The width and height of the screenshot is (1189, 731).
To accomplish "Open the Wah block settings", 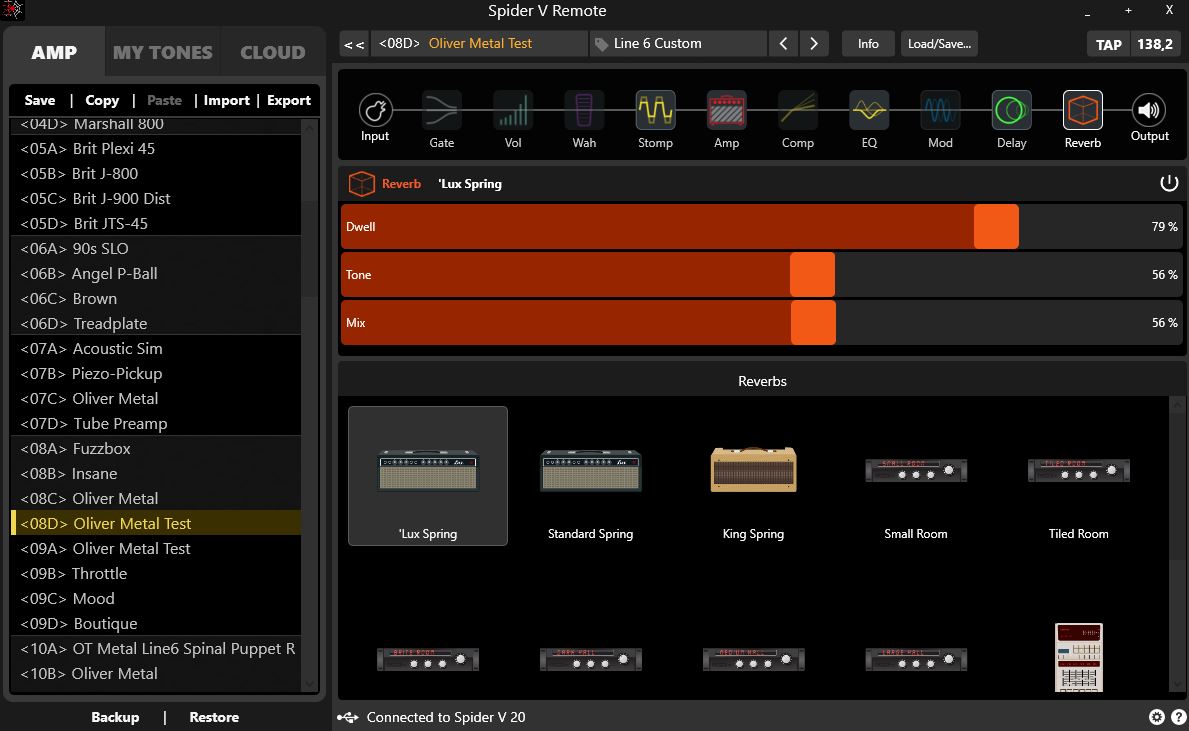I will coord(584,119).
